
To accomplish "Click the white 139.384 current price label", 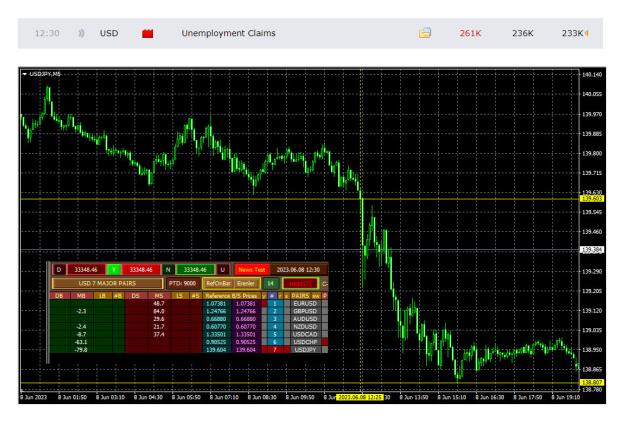I will click(592, 250).
